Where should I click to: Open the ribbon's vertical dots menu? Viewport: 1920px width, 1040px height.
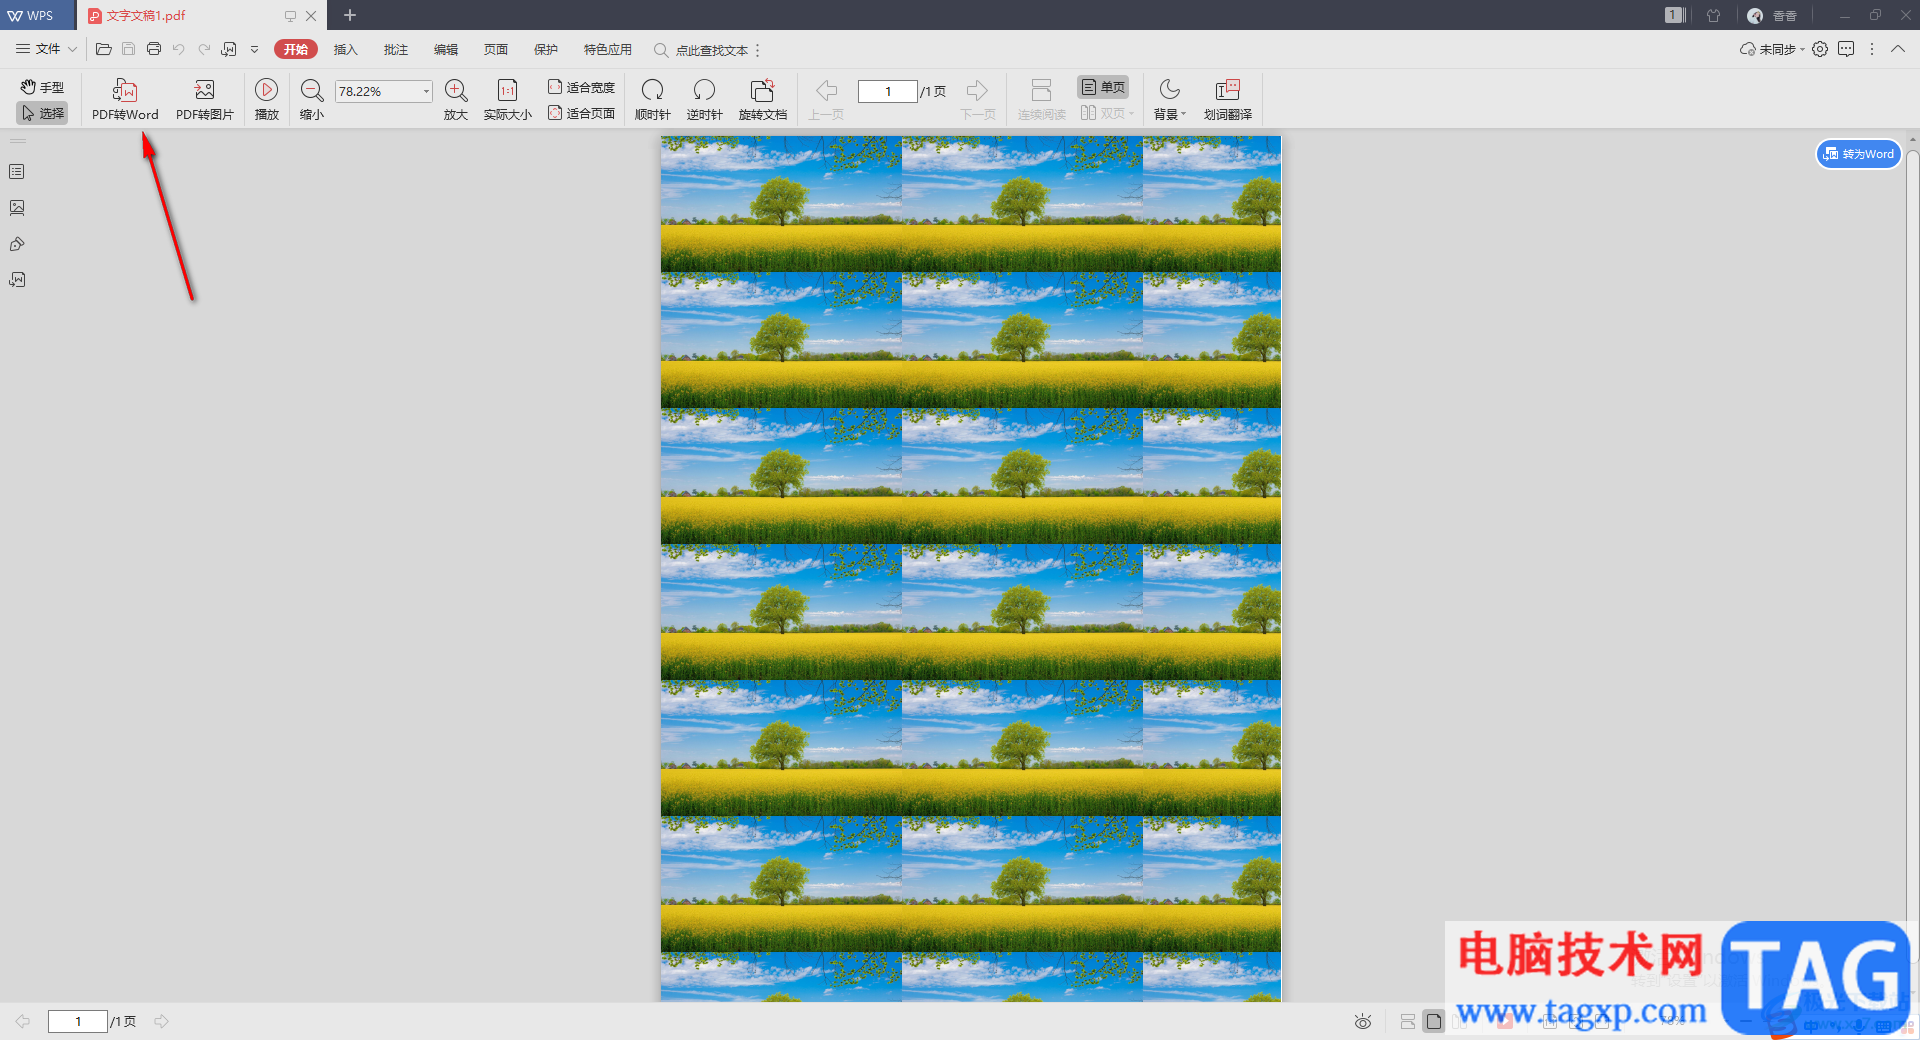pyautogui.click(x=1872, y=49)
